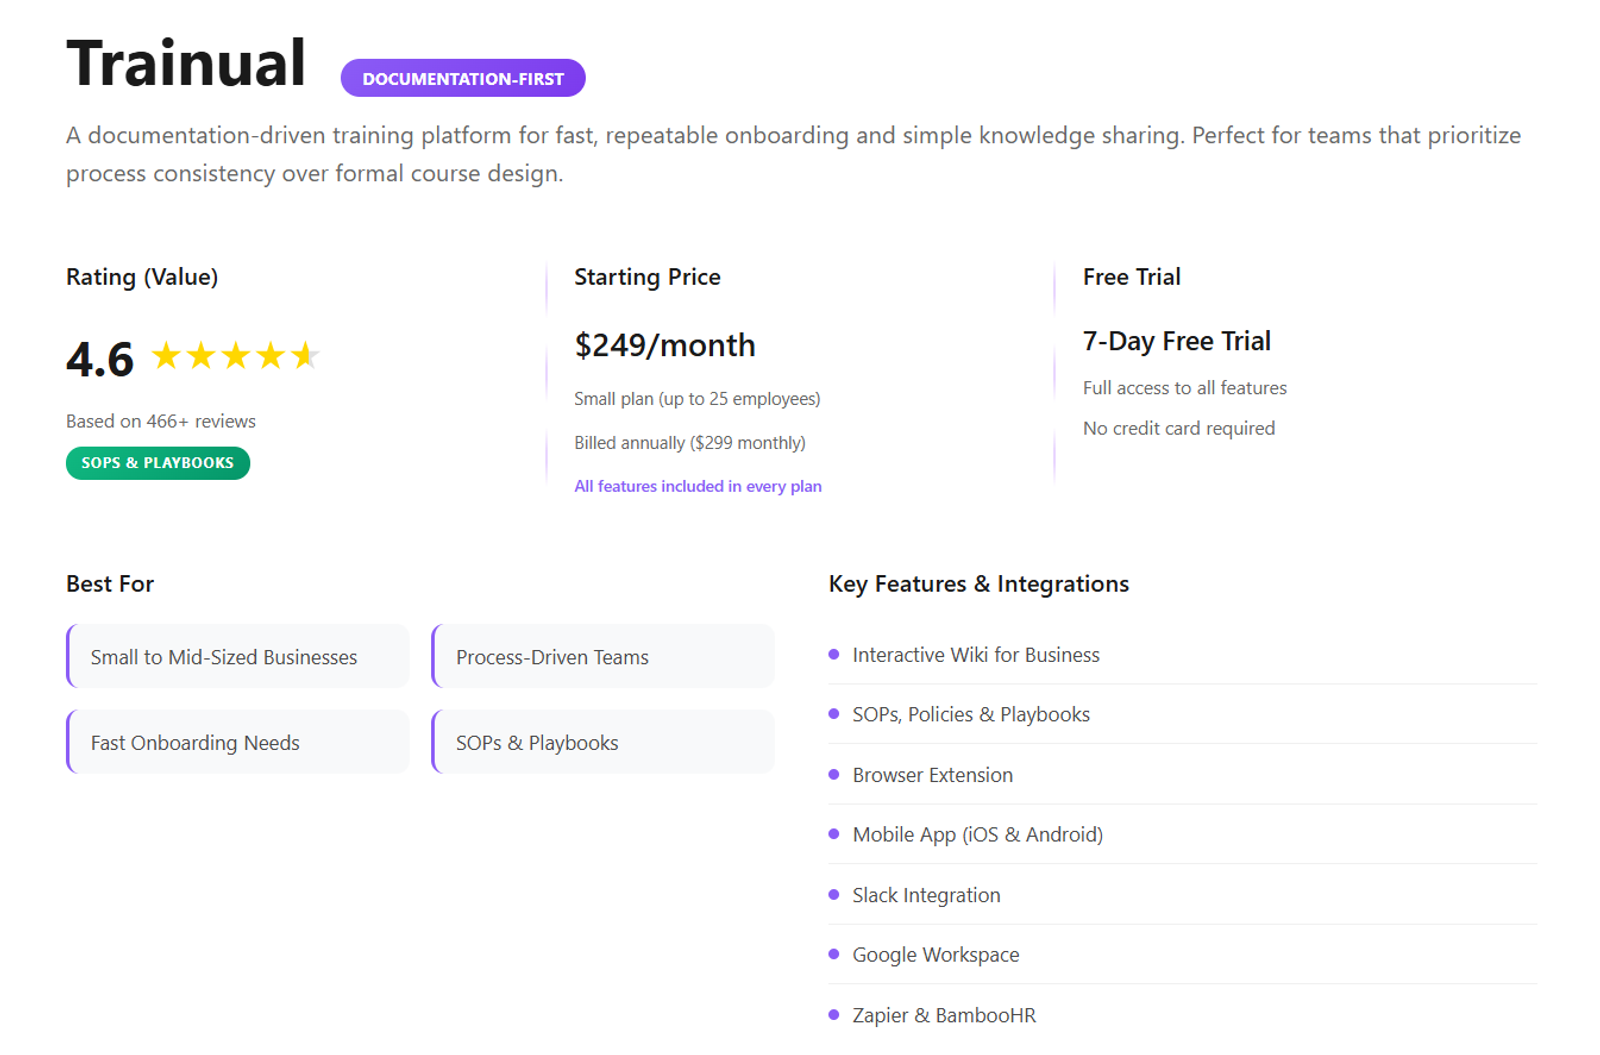Select the SOPs & Playbooks card under Best For

tap(603, 742)
